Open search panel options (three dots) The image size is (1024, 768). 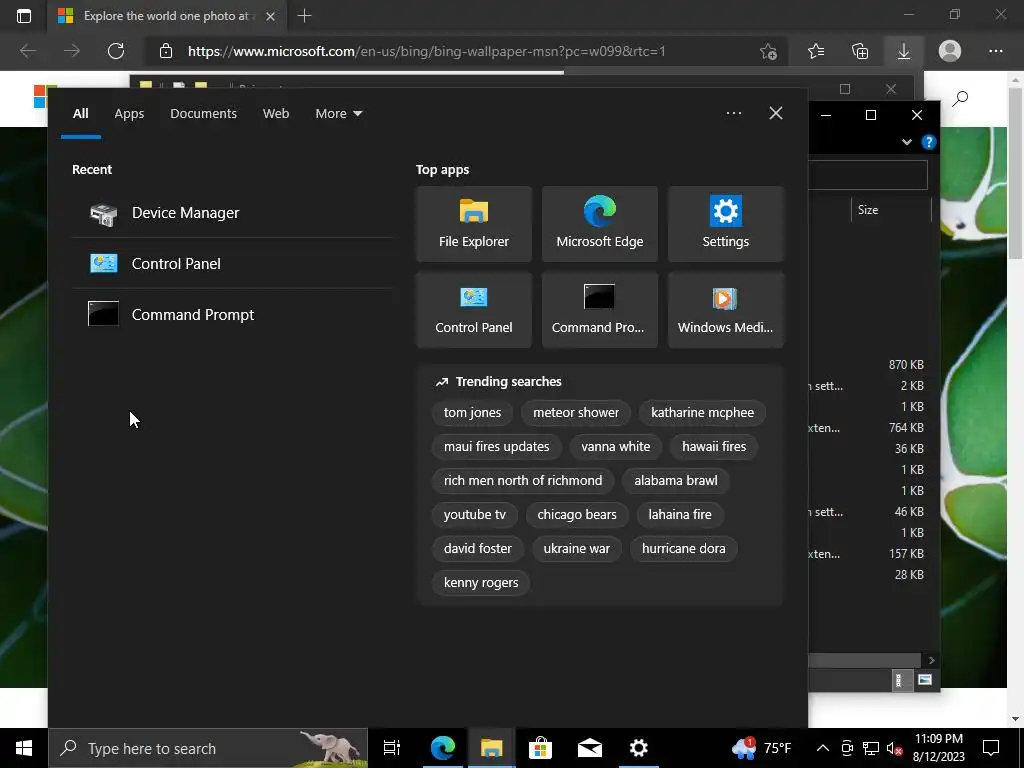tap(733, 113)
